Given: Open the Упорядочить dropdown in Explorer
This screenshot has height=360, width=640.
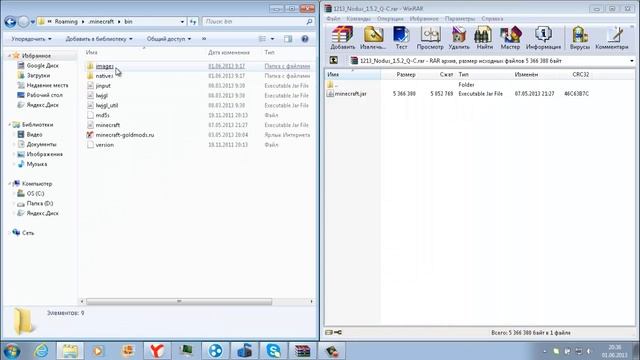Looking at the screenshot, I should click(x=31, y=39).
